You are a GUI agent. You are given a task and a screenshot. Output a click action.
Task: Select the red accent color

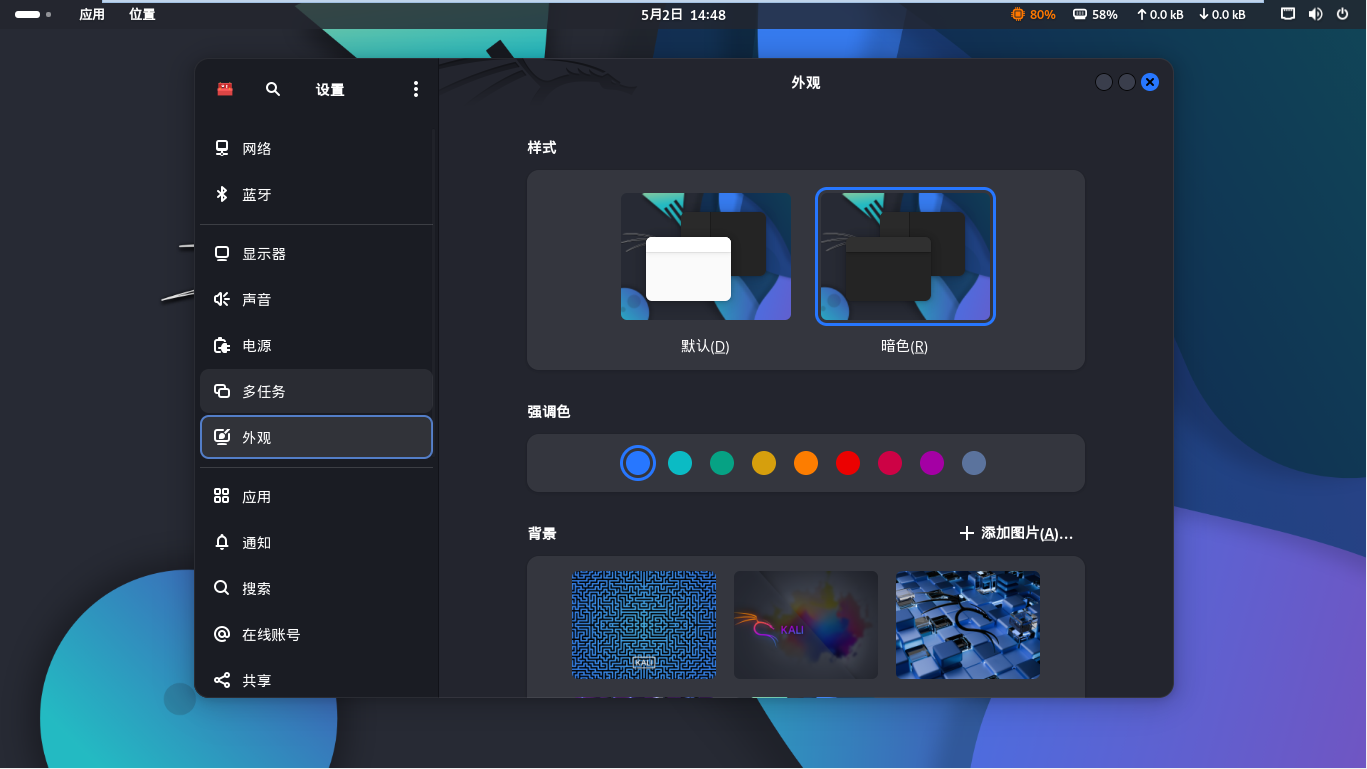[848, 463]
